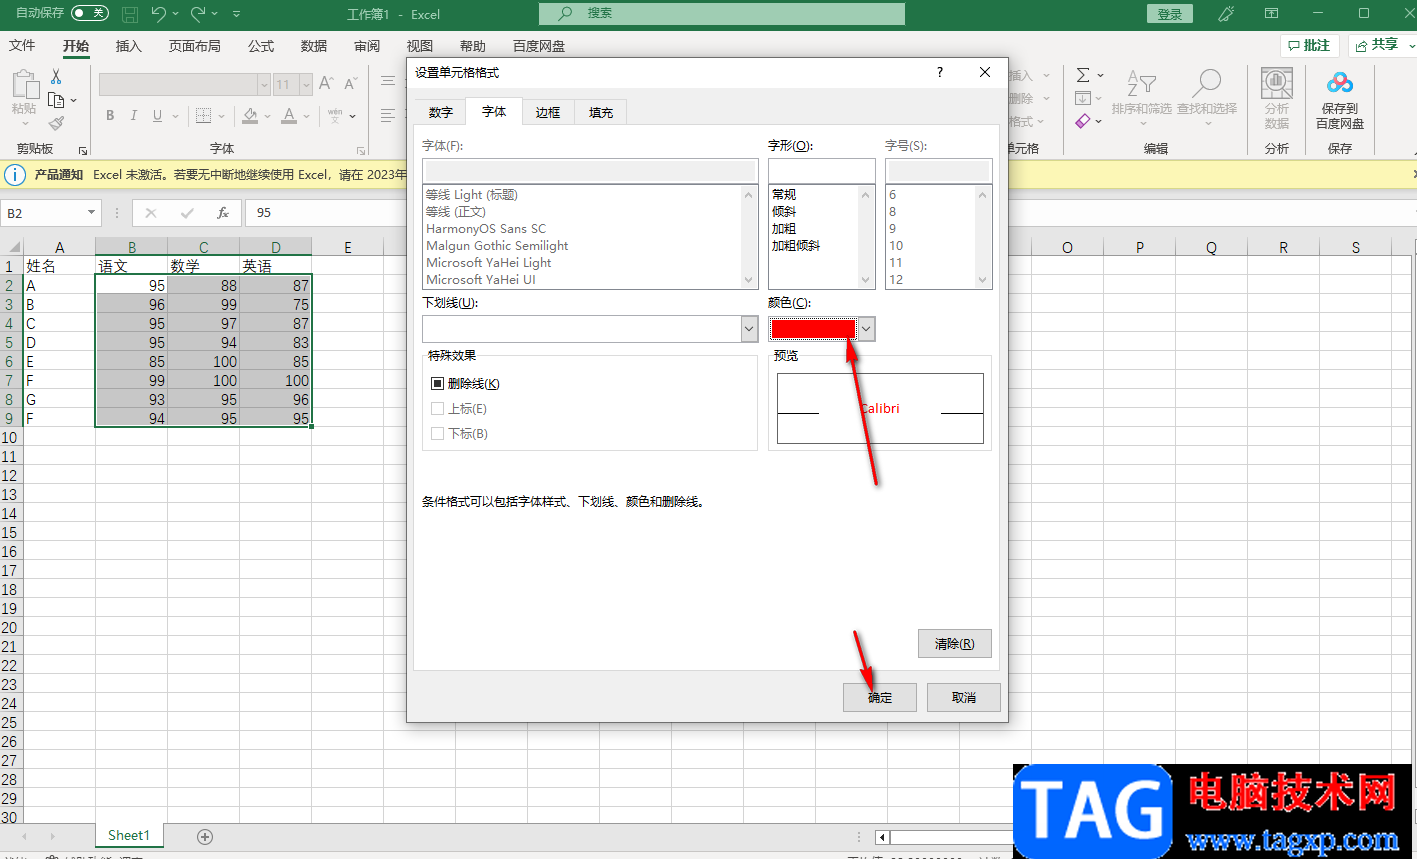Click the 登录 sign-in button
The width and height of the screenshot is (1417, 859).
(x=1170, y=14)
